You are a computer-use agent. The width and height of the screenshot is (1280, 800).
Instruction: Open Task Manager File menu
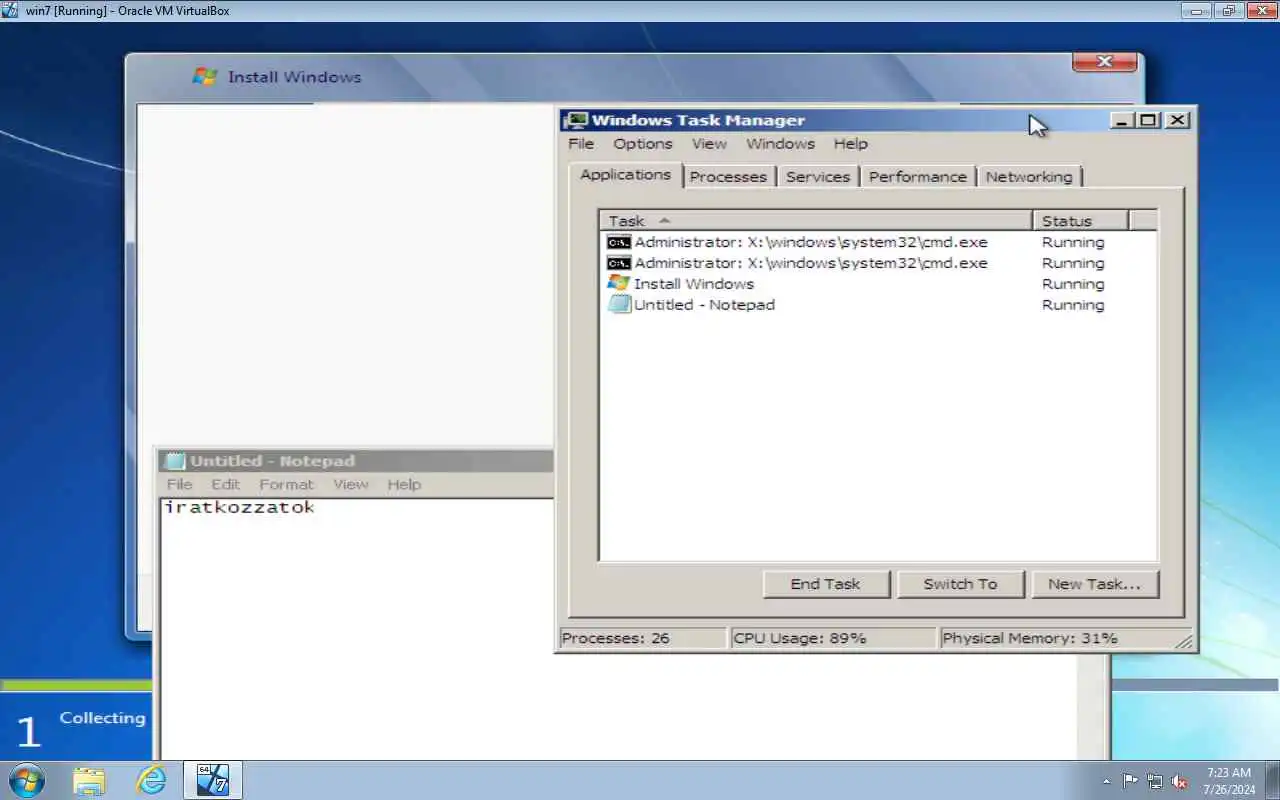(x=581, y=144)
